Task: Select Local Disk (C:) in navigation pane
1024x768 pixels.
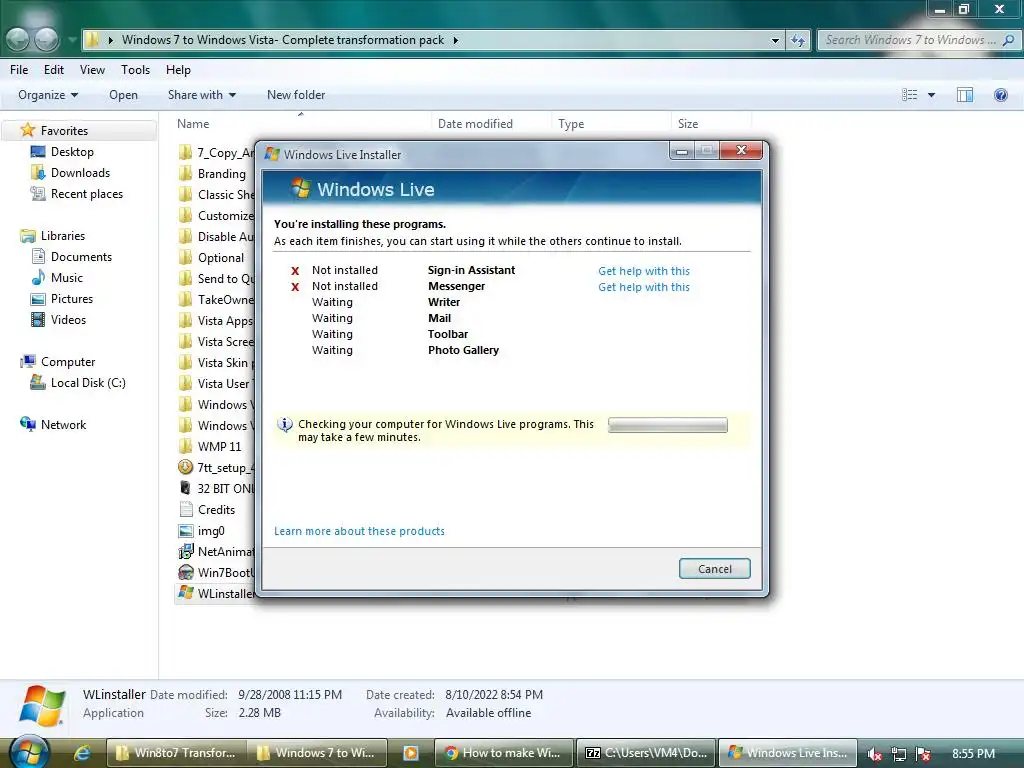Action: tap(88, 383)
